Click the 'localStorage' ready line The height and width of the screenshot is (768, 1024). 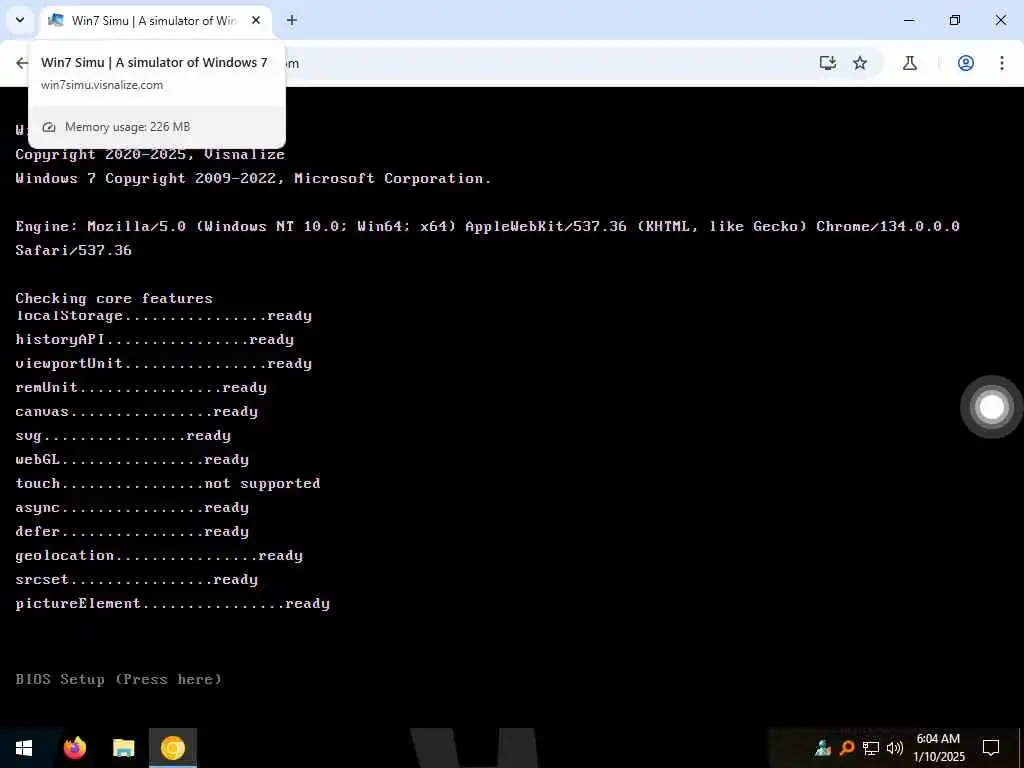(x=163, y=316)
